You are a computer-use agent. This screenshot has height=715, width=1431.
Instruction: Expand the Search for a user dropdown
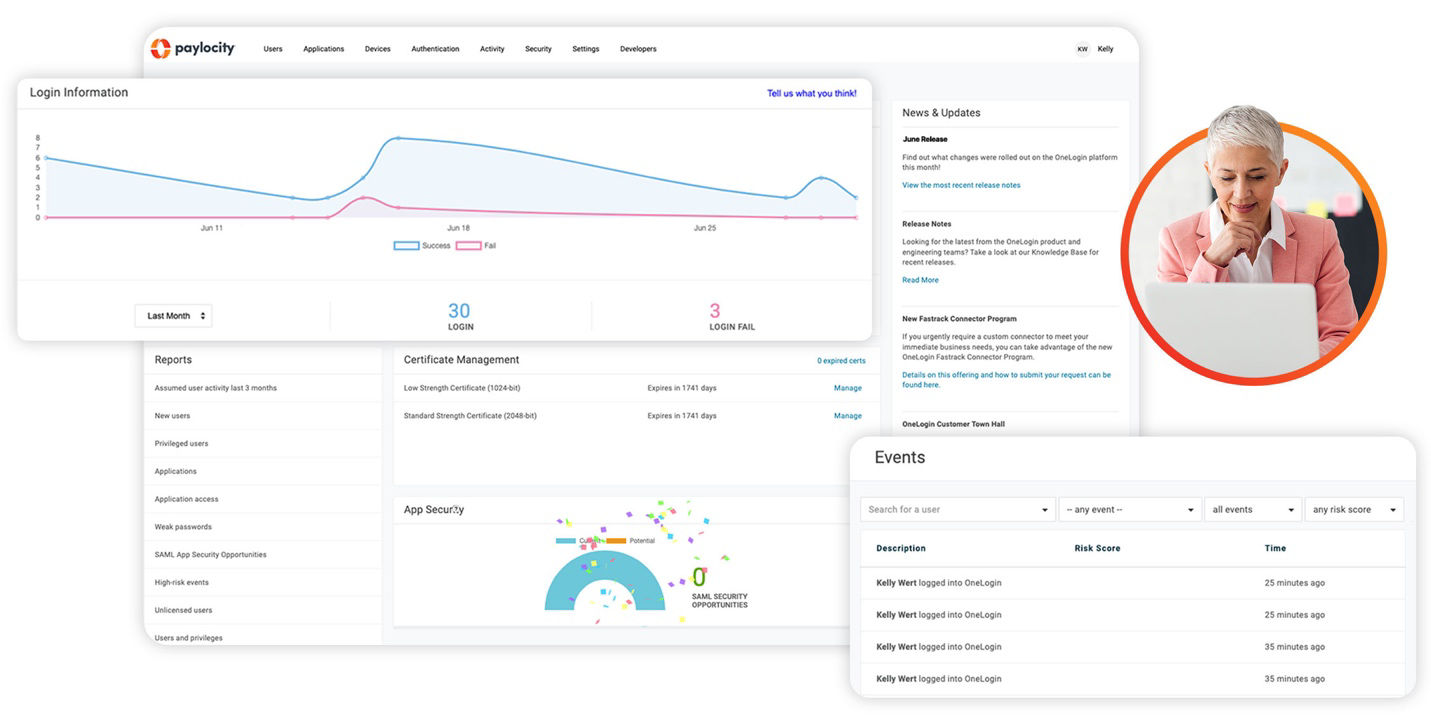[957, 510]
